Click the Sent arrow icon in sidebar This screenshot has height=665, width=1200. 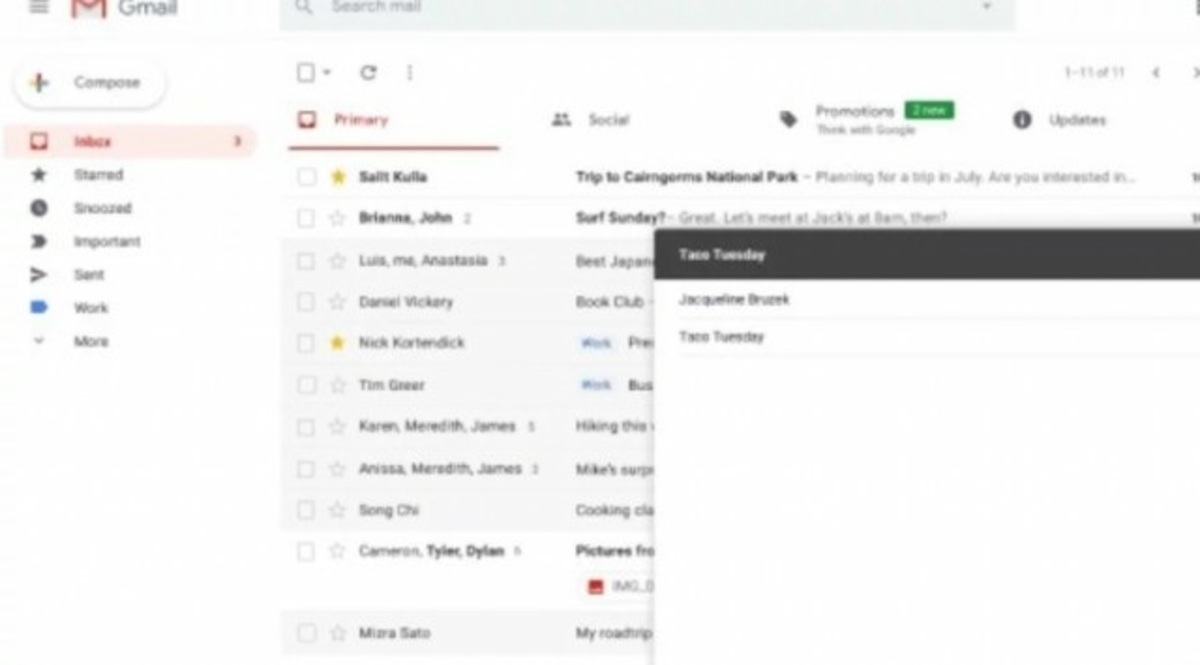coord(39,275)
